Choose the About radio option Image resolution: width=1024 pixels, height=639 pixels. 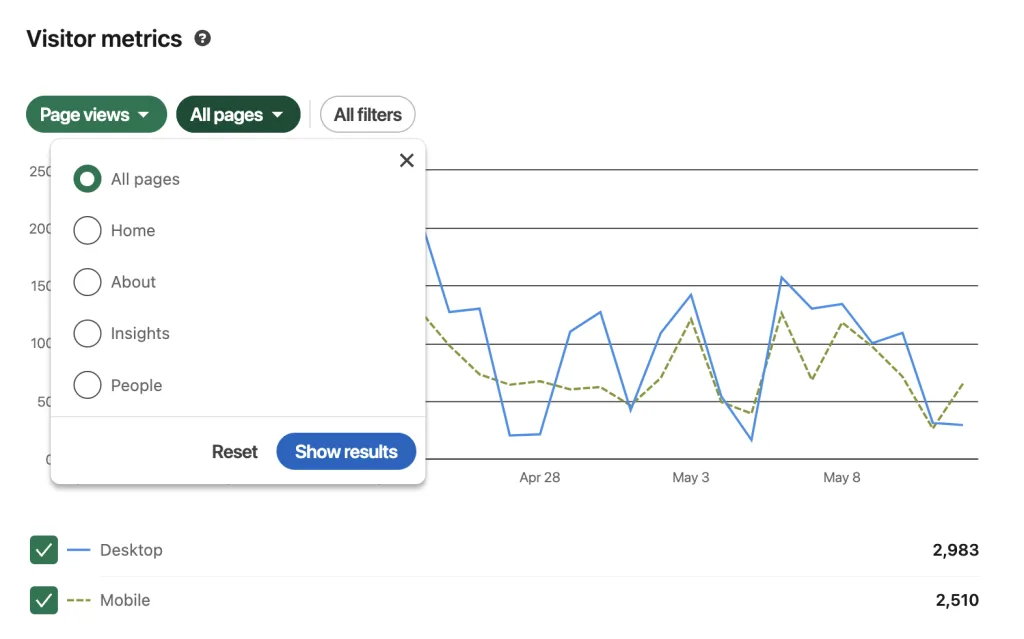pos(88,282)
